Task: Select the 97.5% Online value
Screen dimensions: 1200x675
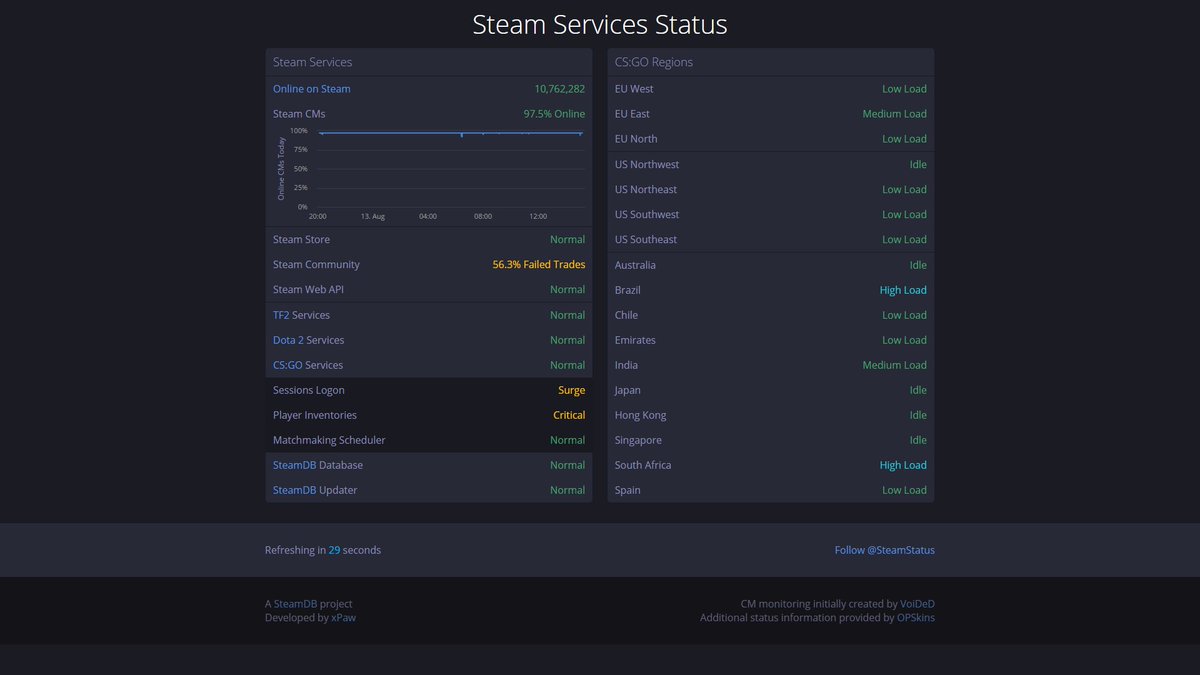Action: click(555, 114)
